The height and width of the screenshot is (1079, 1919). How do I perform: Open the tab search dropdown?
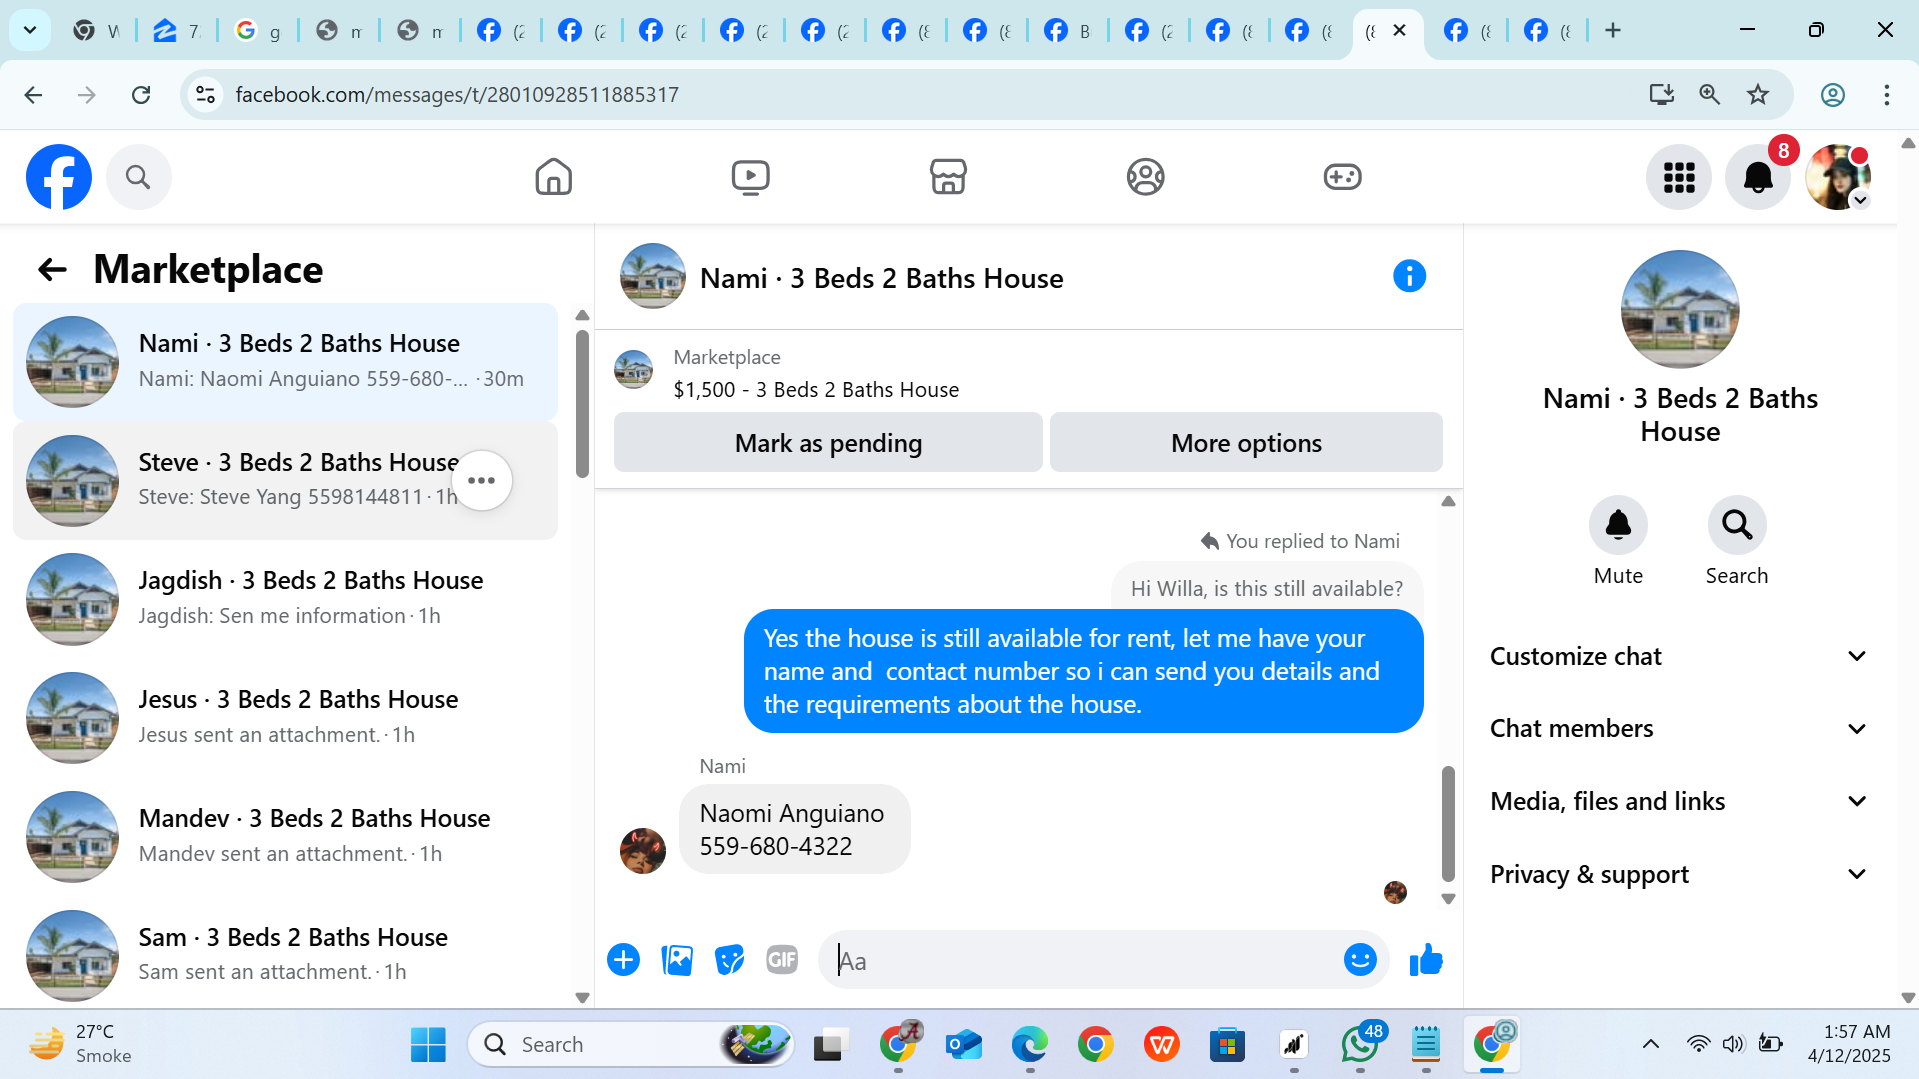pyautogui.click(x=30, y=30)
